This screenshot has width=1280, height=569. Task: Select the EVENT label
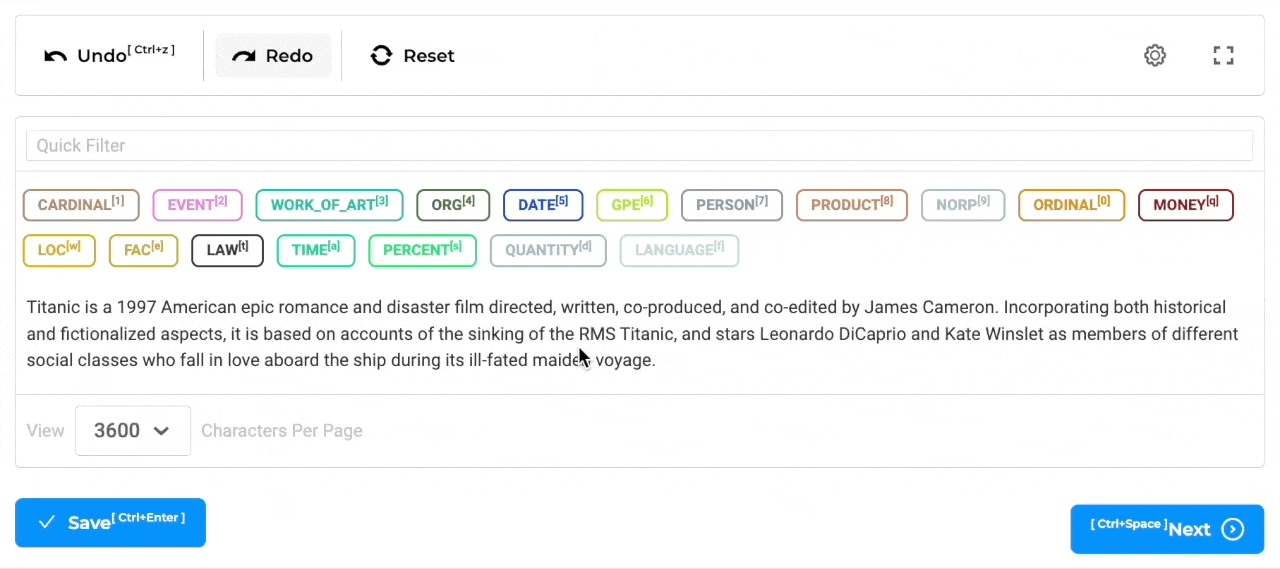coord(197,205)
